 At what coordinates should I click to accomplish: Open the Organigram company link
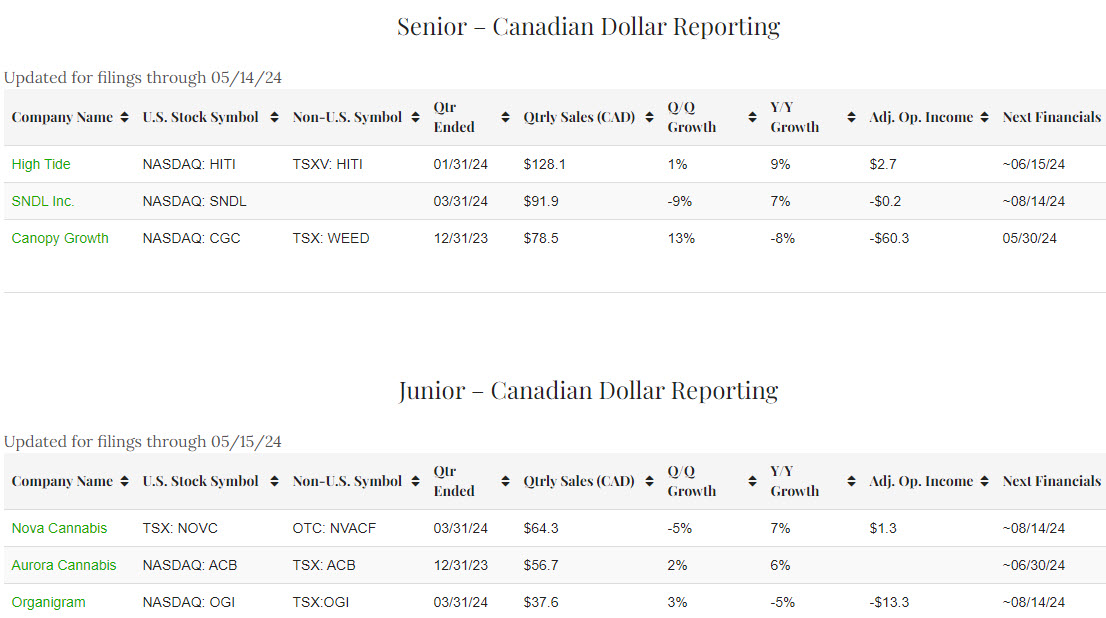click(x=48, y=602)
